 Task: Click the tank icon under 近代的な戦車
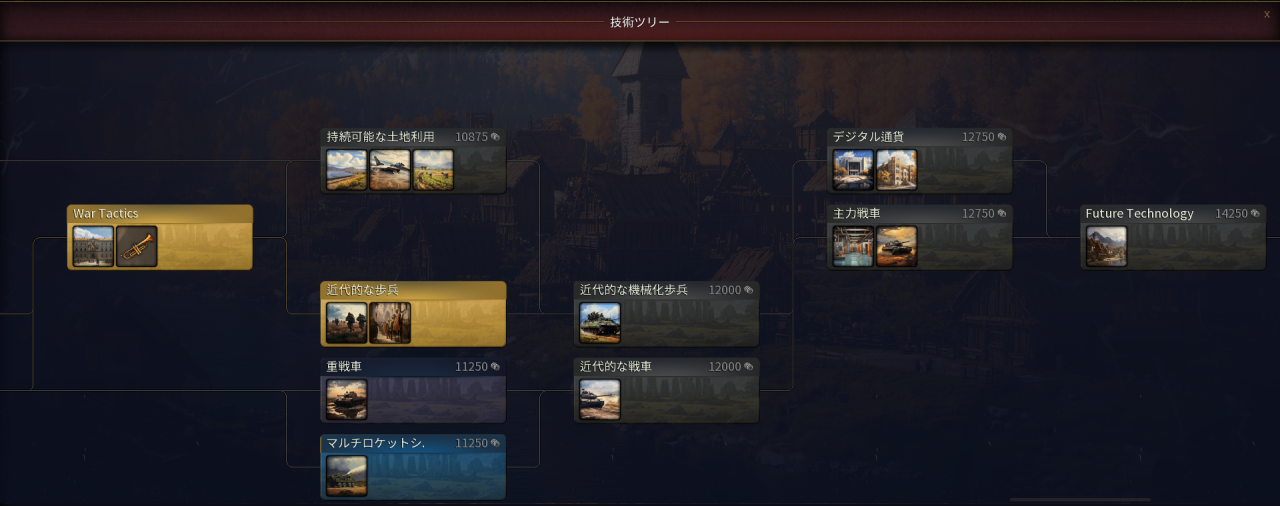pos(600,399)
